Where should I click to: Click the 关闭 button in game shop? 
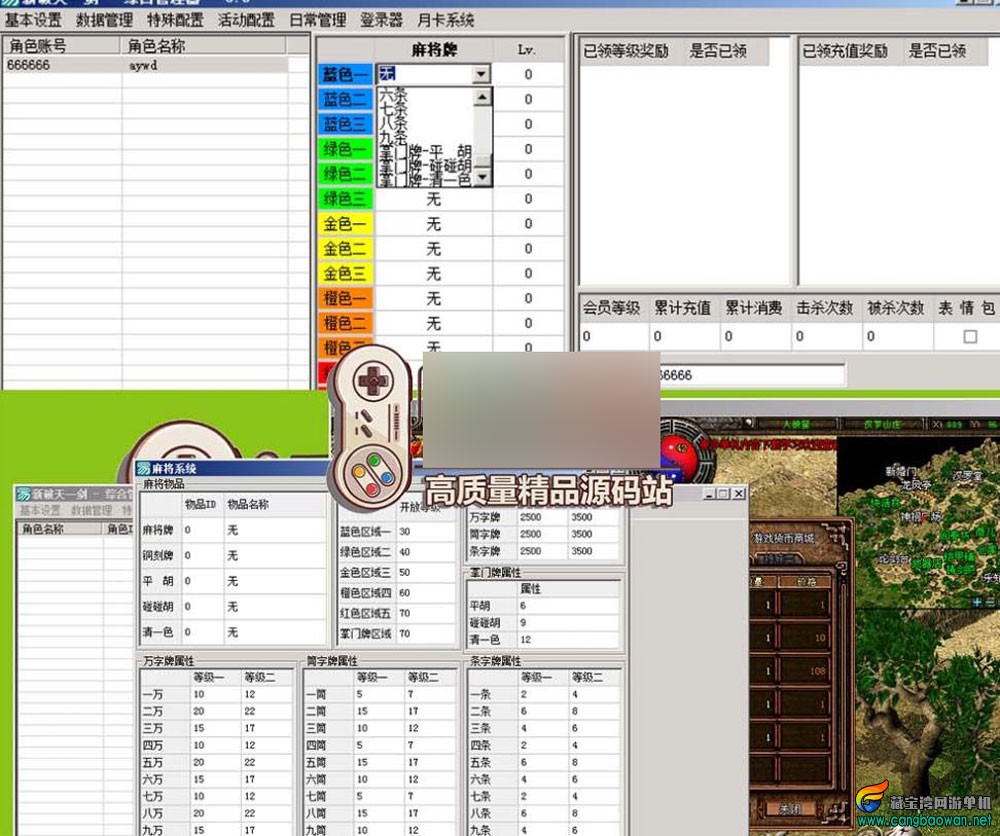[x=791, y=807]
